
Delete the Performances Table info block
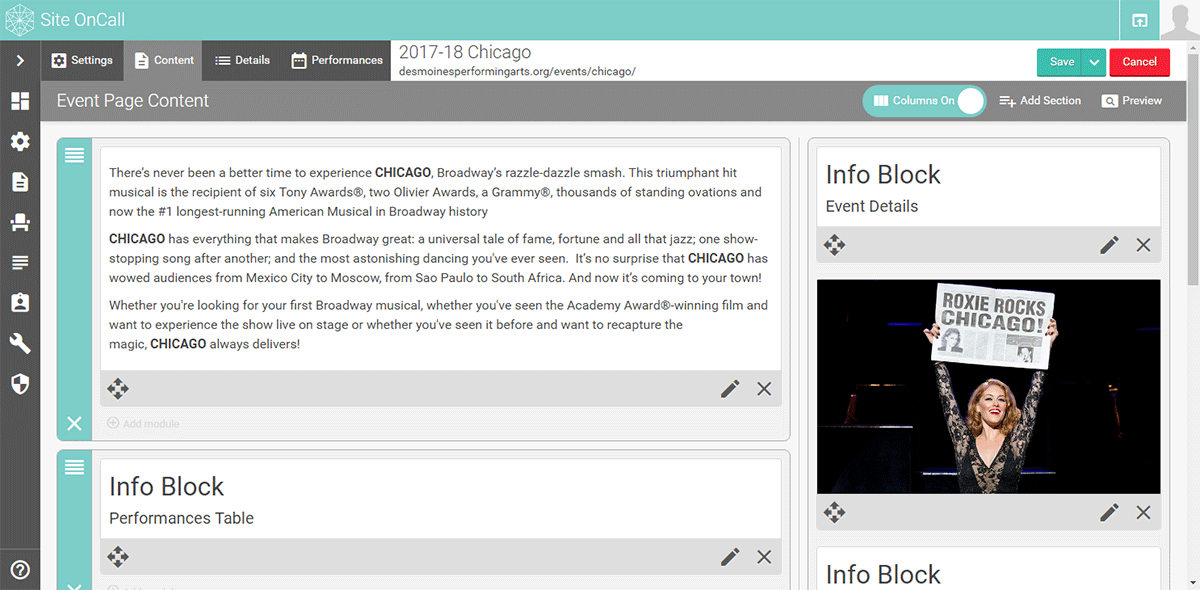[x=764, y=557]
